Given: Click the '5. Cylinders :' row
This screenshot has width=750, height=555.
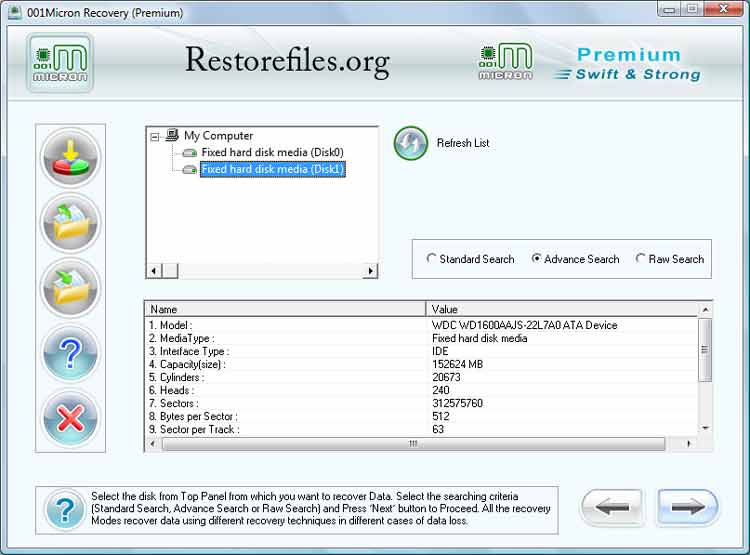Looking at the screenshot, I should point(421,377).
